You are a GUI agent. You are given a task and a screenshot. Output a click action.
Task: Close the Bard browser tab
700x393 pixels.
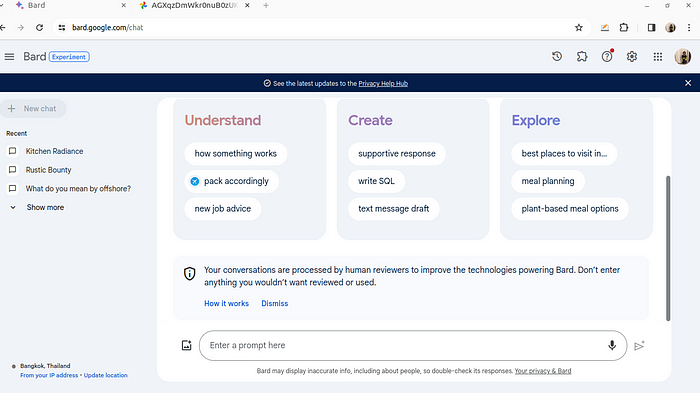[124, 5]
